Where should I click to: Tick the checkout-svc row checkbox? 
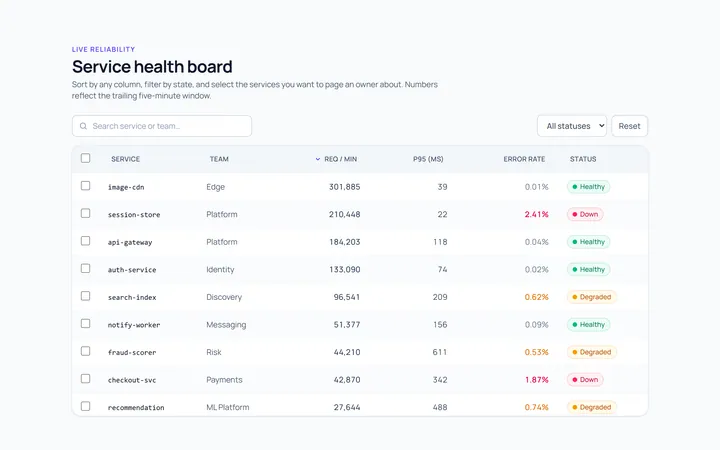pos(85,378)
